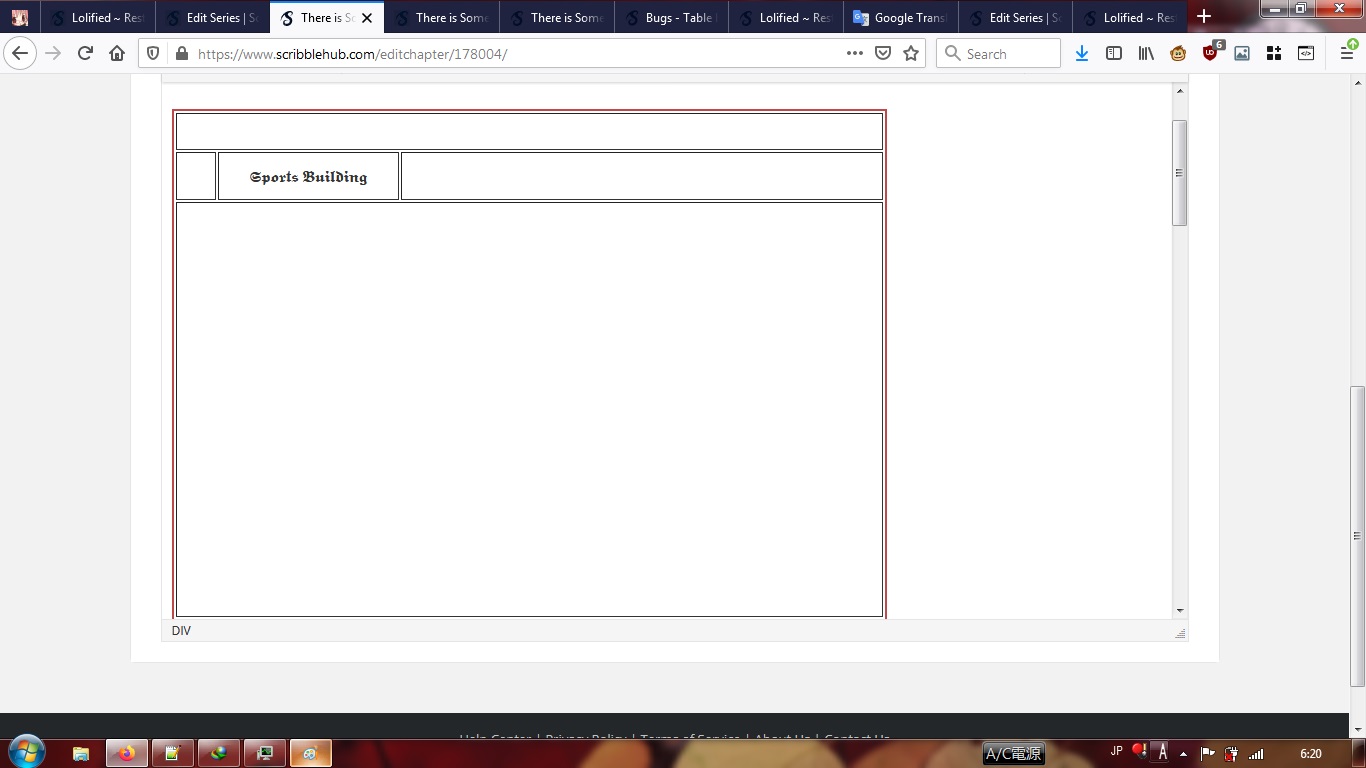This screenshot has width=1366, height=768.
Task: Toggle the sidebar view icon
Action: [x=1114, y=54]
